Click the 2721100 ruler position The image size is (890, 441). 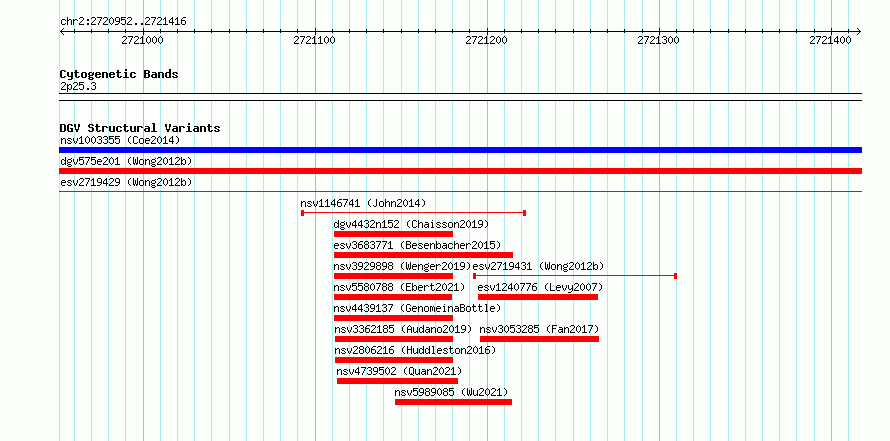(314, 40)
